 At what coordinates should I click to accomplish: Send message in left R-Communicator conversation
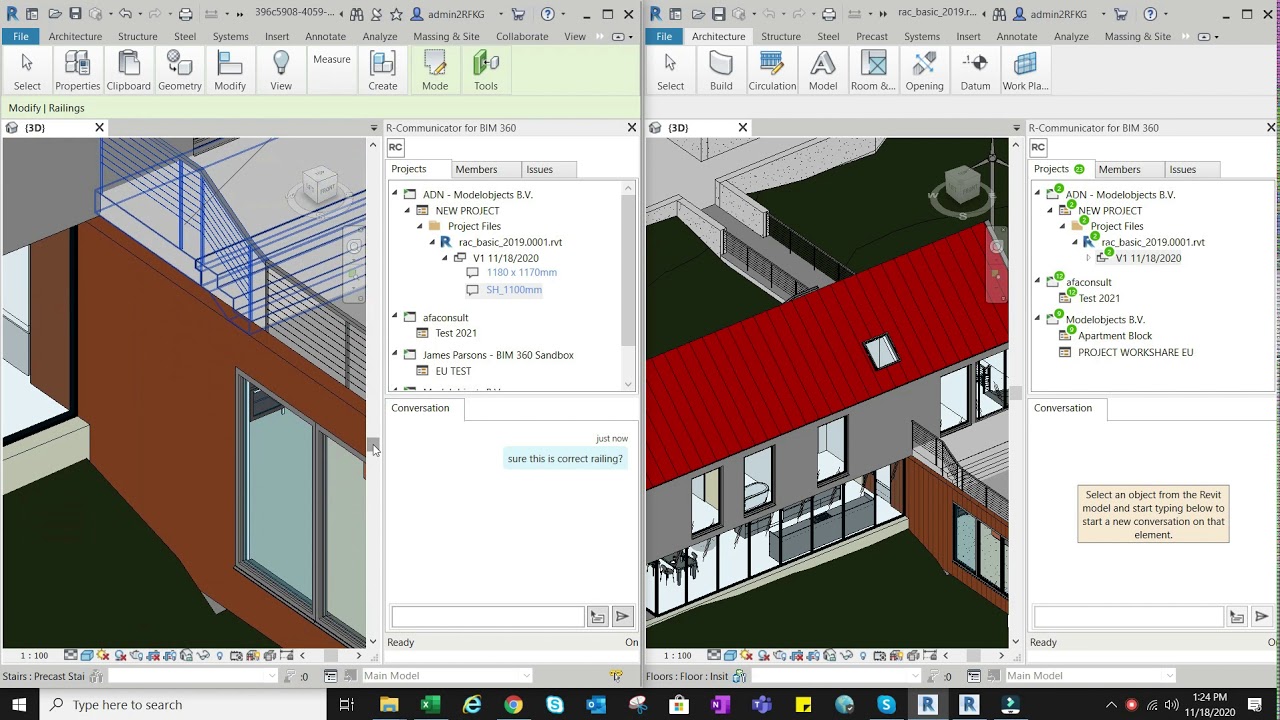click(x=622, y=617)
